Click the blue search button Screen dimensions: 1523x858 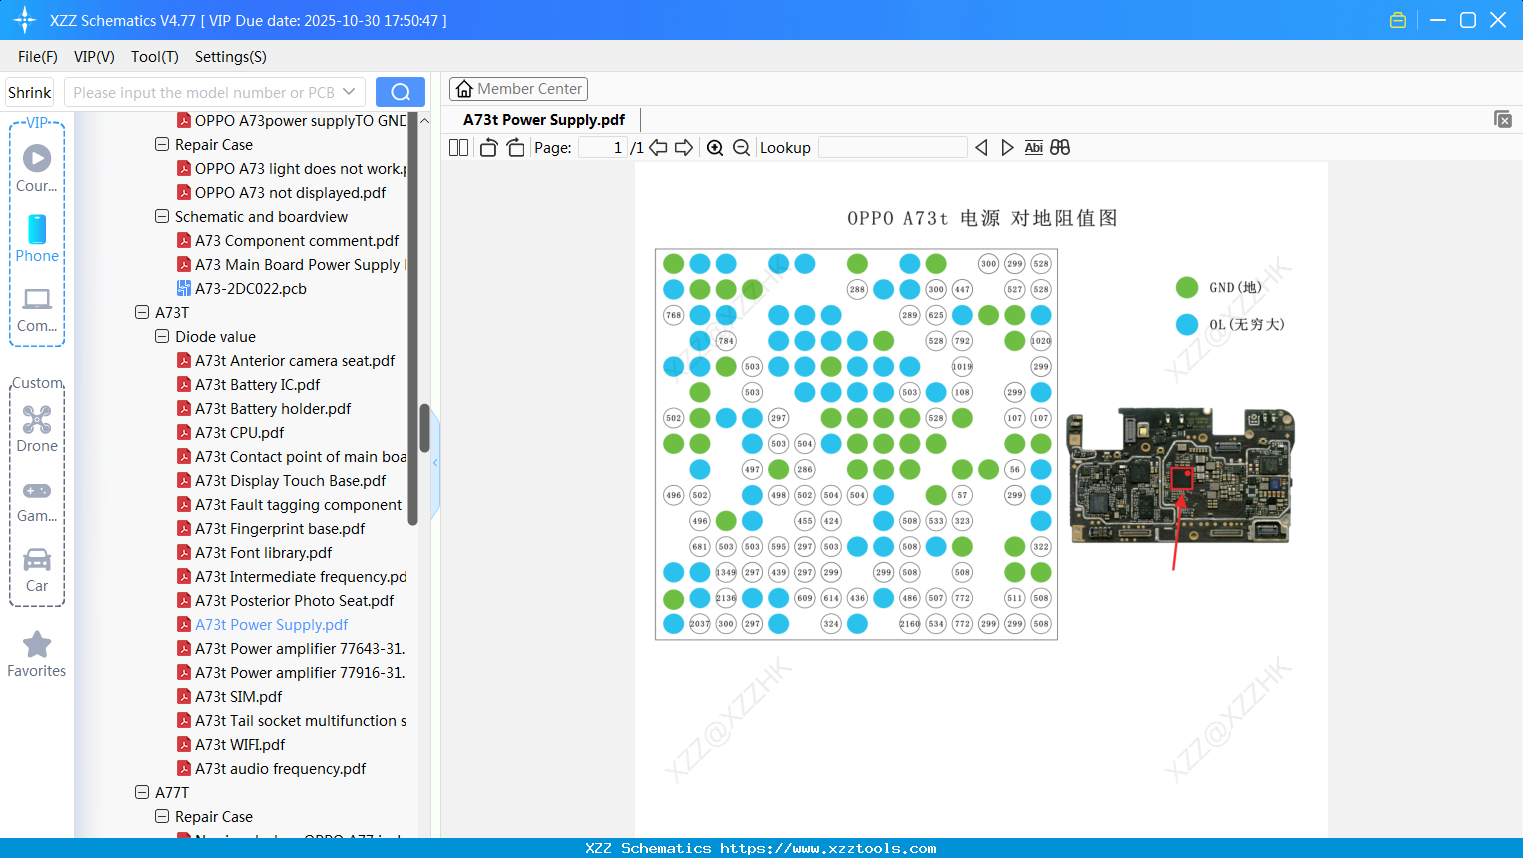[x=400, y=92]
